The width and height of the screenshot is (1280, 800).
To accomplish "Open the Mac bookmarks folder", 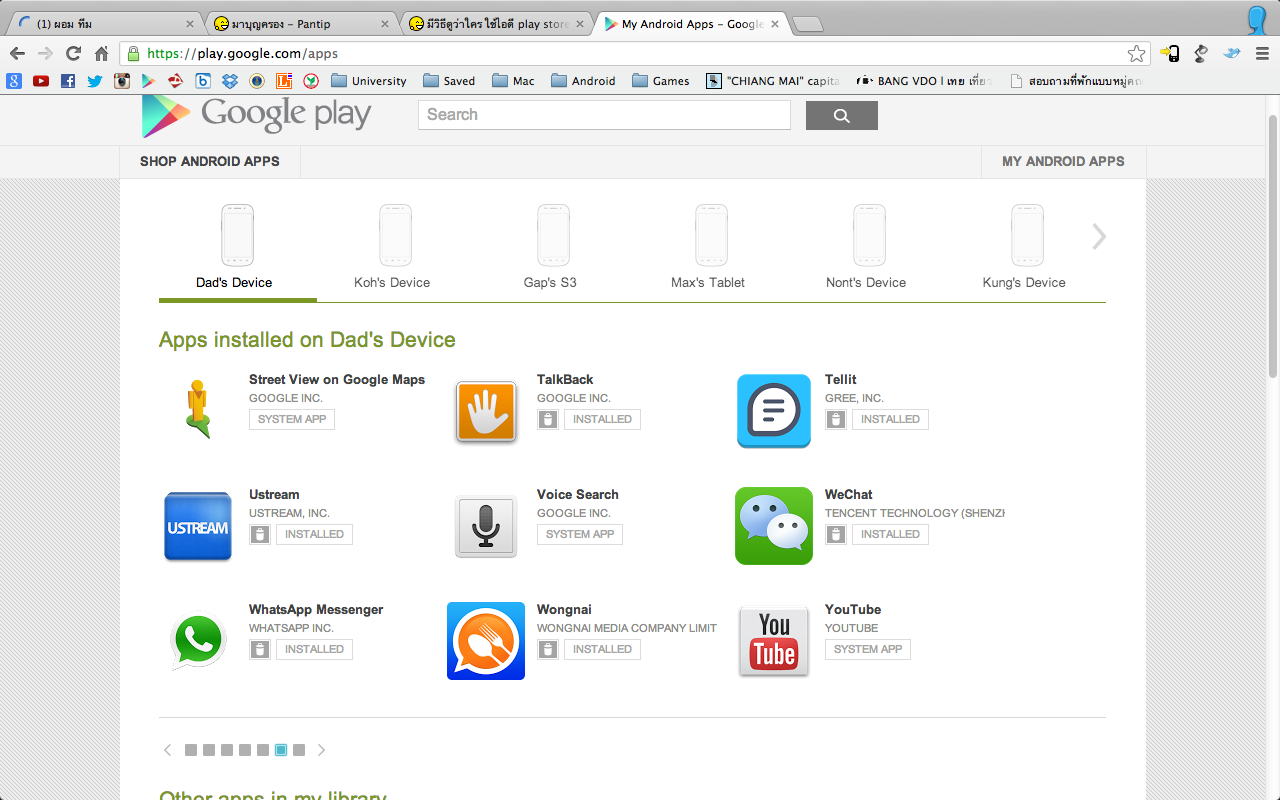I will click(x=513, y=81).
